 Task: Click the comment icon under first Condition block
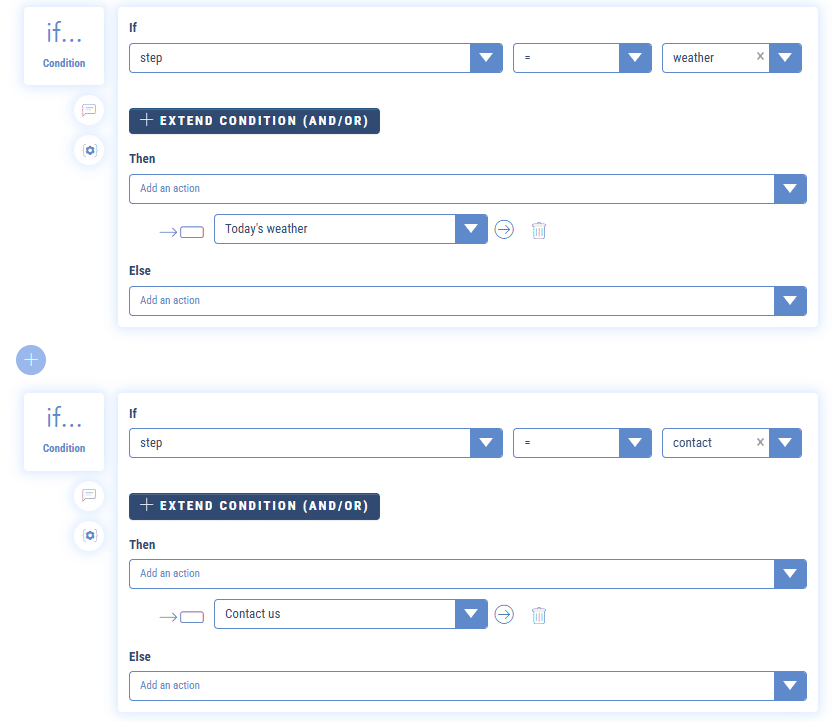coord(89,110)
